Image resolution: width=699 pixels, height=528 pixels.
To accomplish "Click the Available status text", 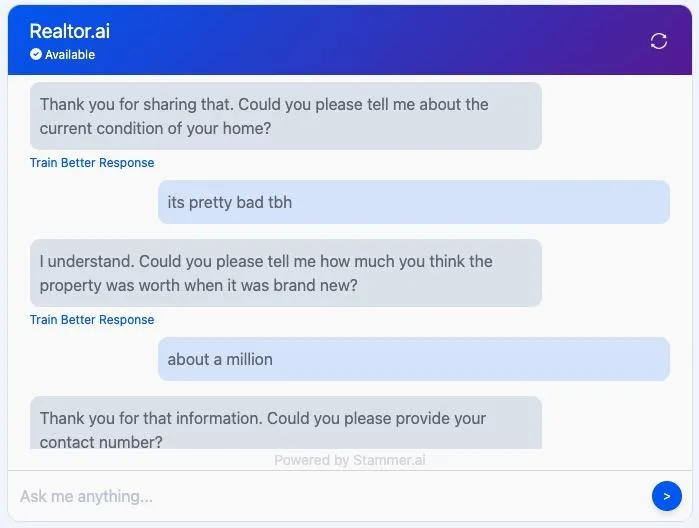I will tap(70, 54).
